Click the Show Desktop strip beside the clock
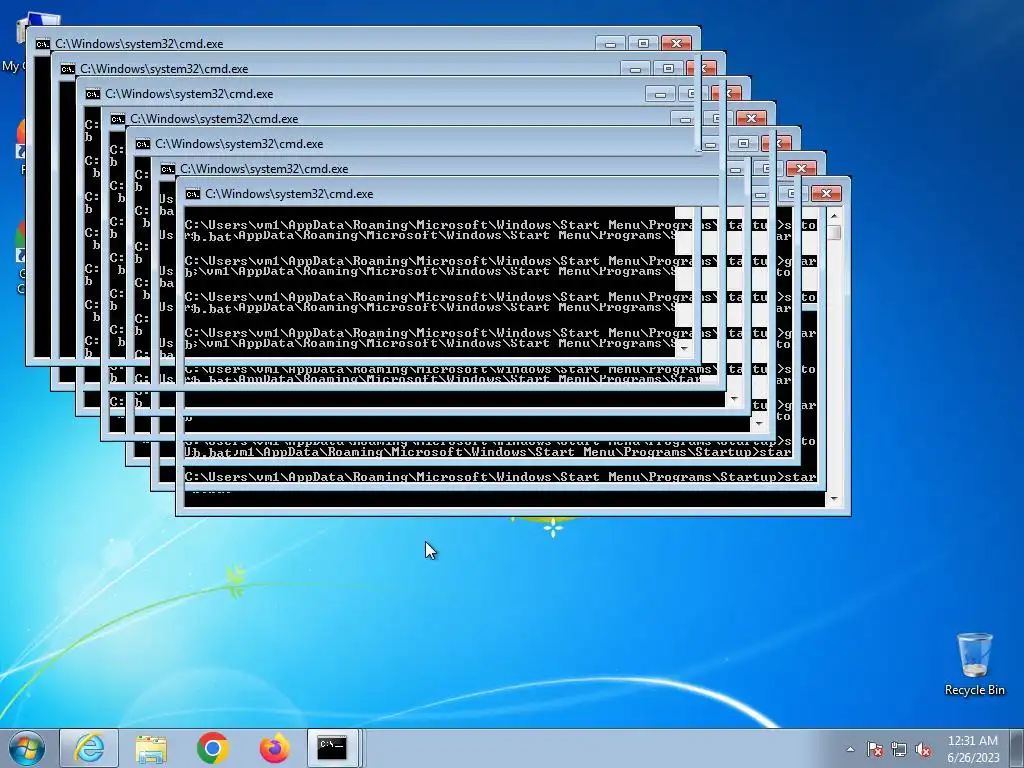Image resolution: width=1024 pixels, height=768 pixels. (x=1018, y=748)
